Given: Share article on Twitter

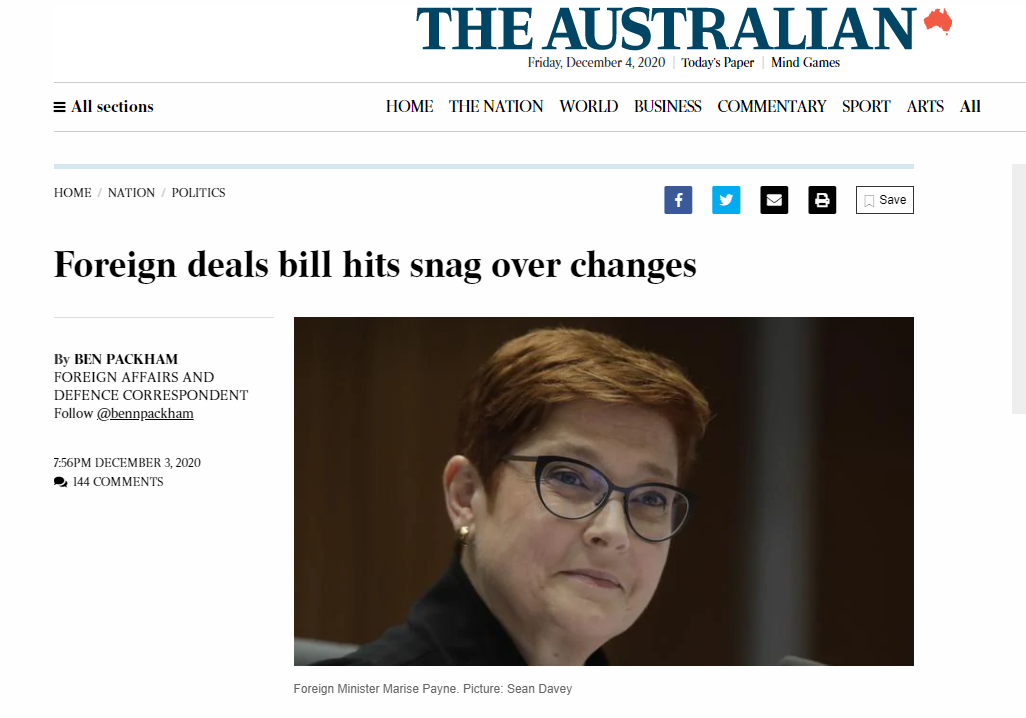Looking at the screenshot, I should [726, 200].
